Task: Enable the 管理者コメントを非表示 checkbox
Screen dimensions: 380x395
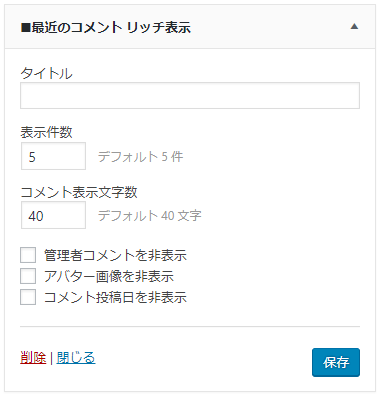Action: 28,255
